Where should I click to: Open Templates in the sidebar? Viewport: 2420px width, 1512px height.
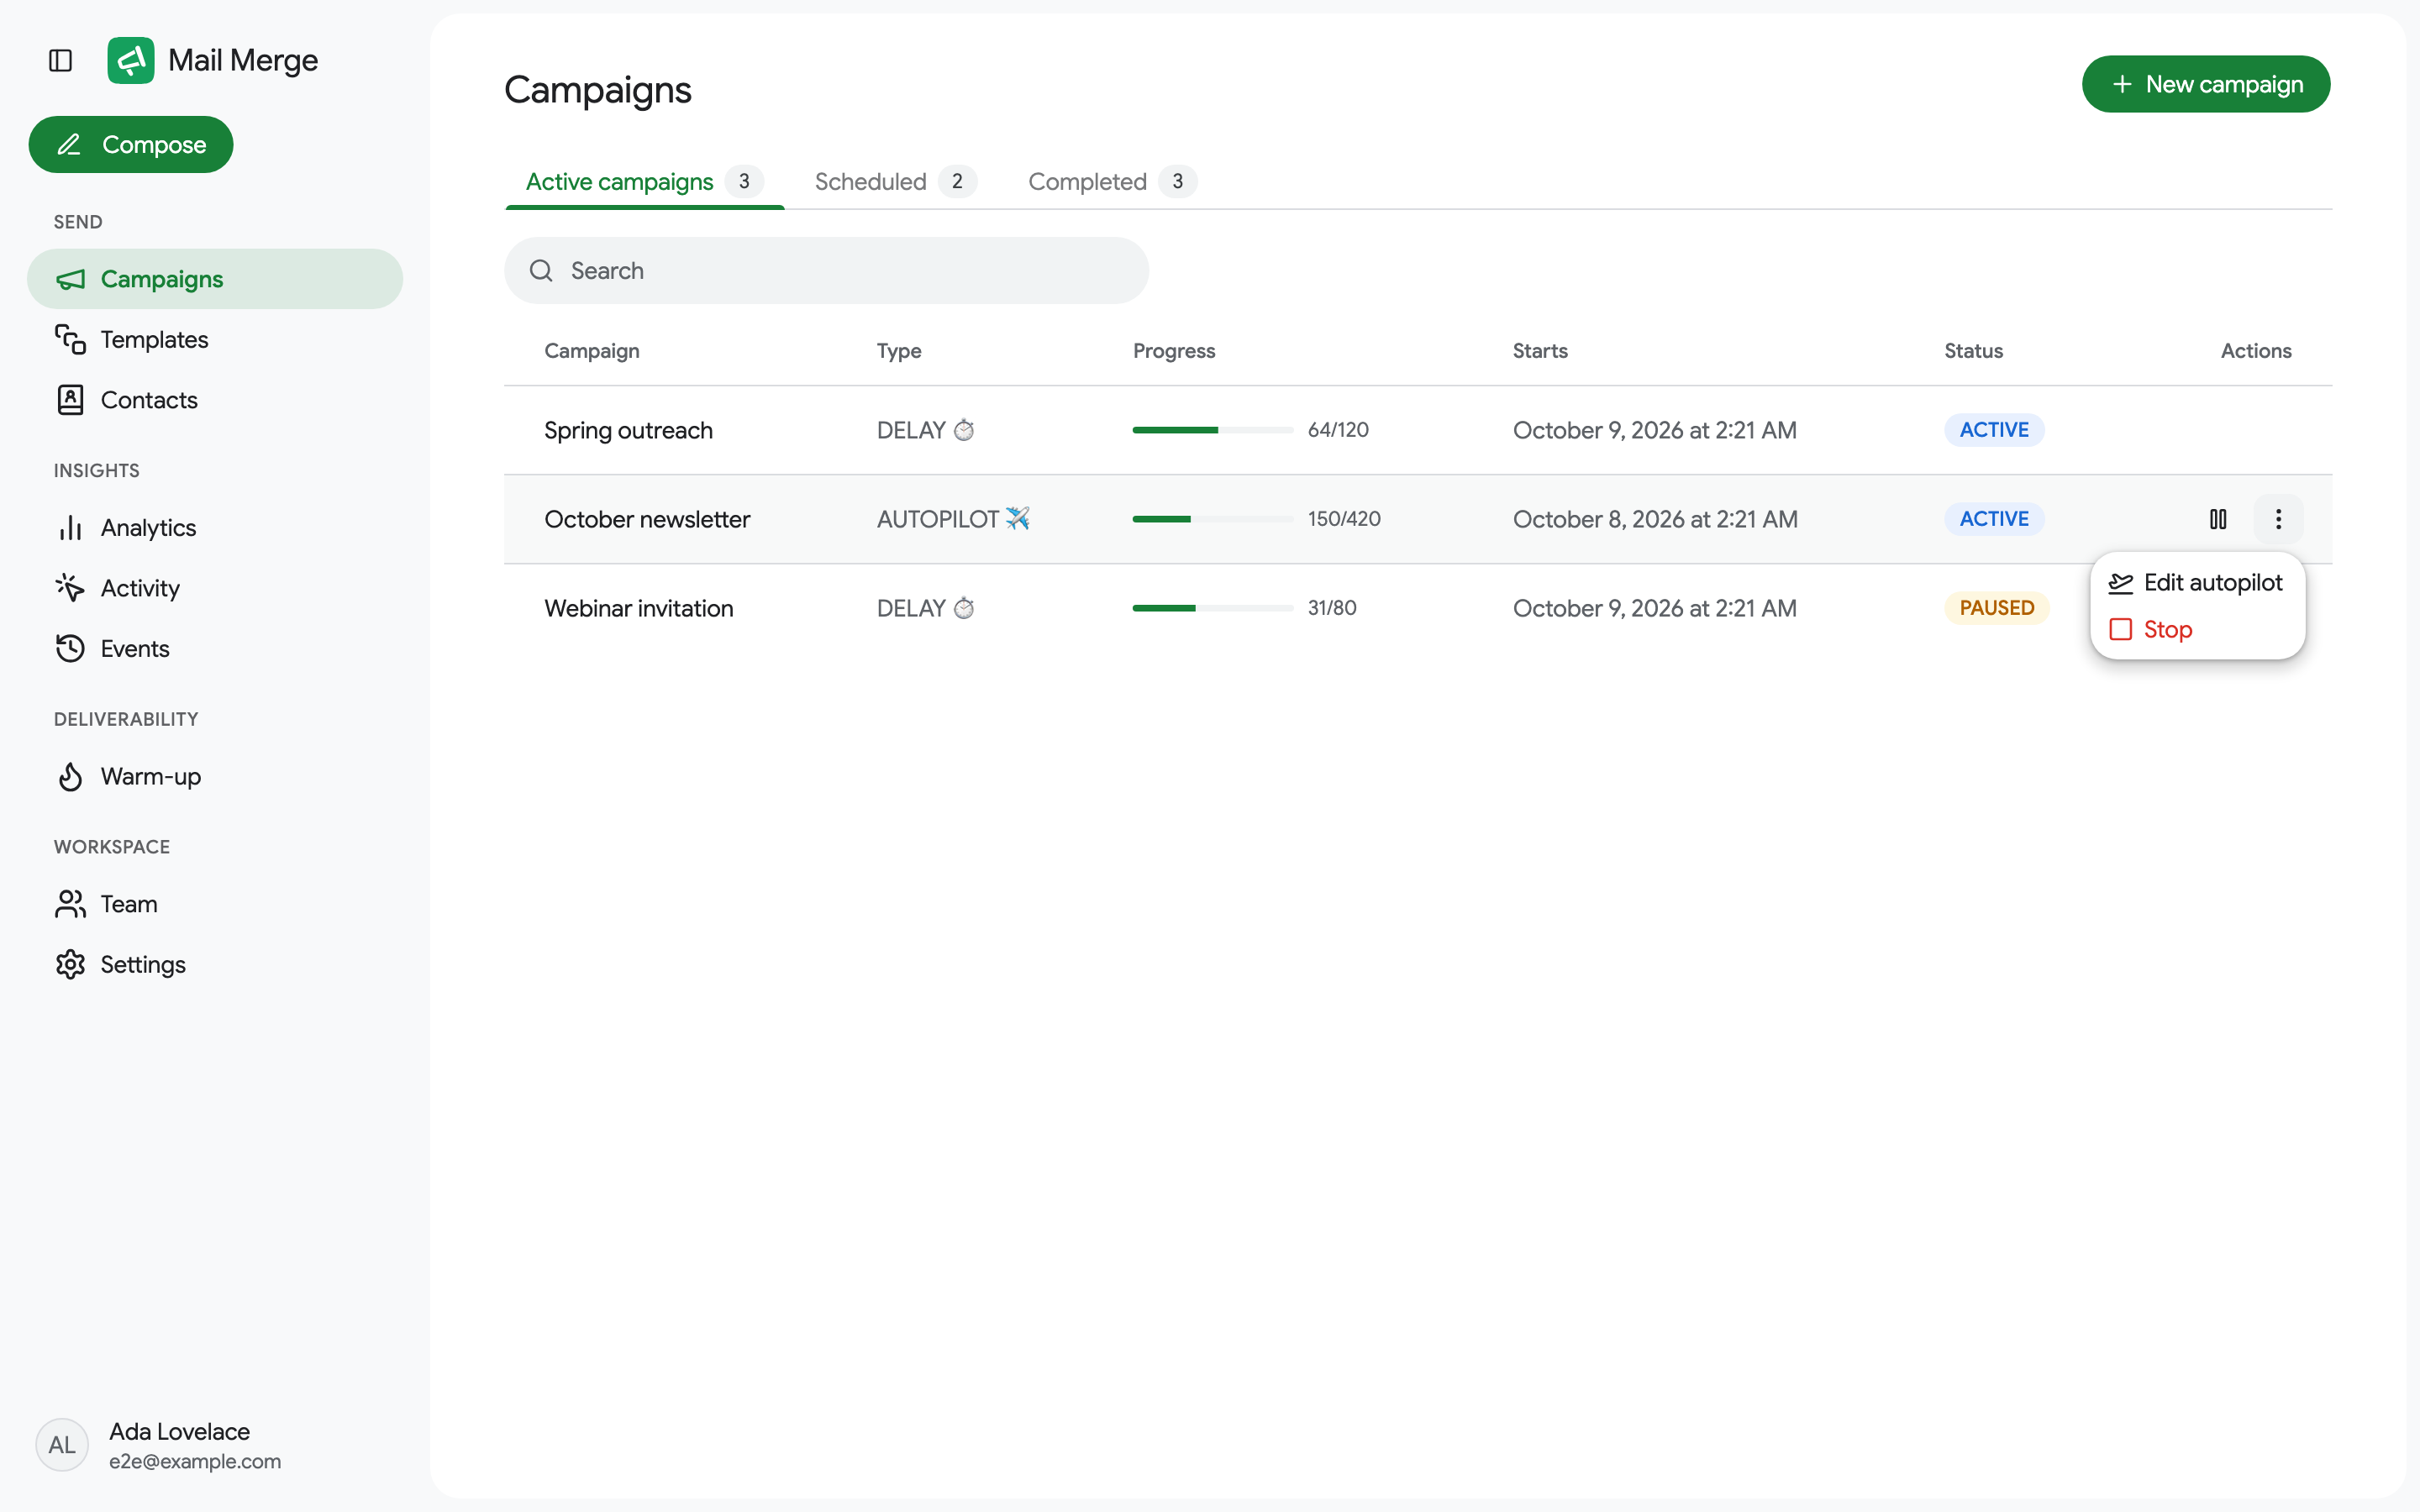pos(215,340)
